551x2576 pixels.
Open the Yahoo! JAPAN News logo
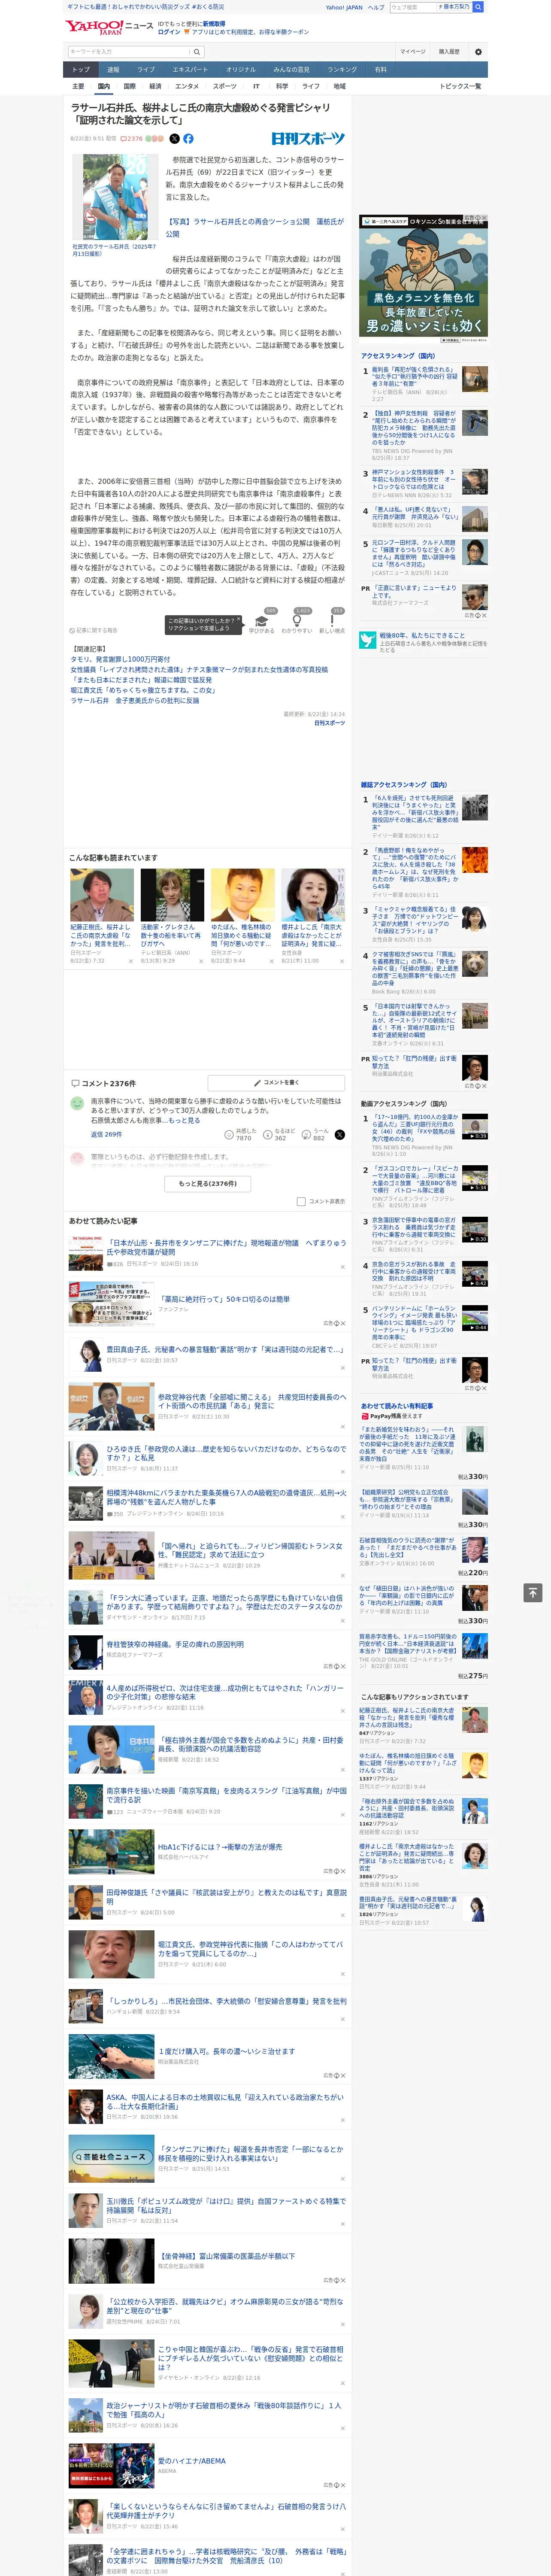110,27
